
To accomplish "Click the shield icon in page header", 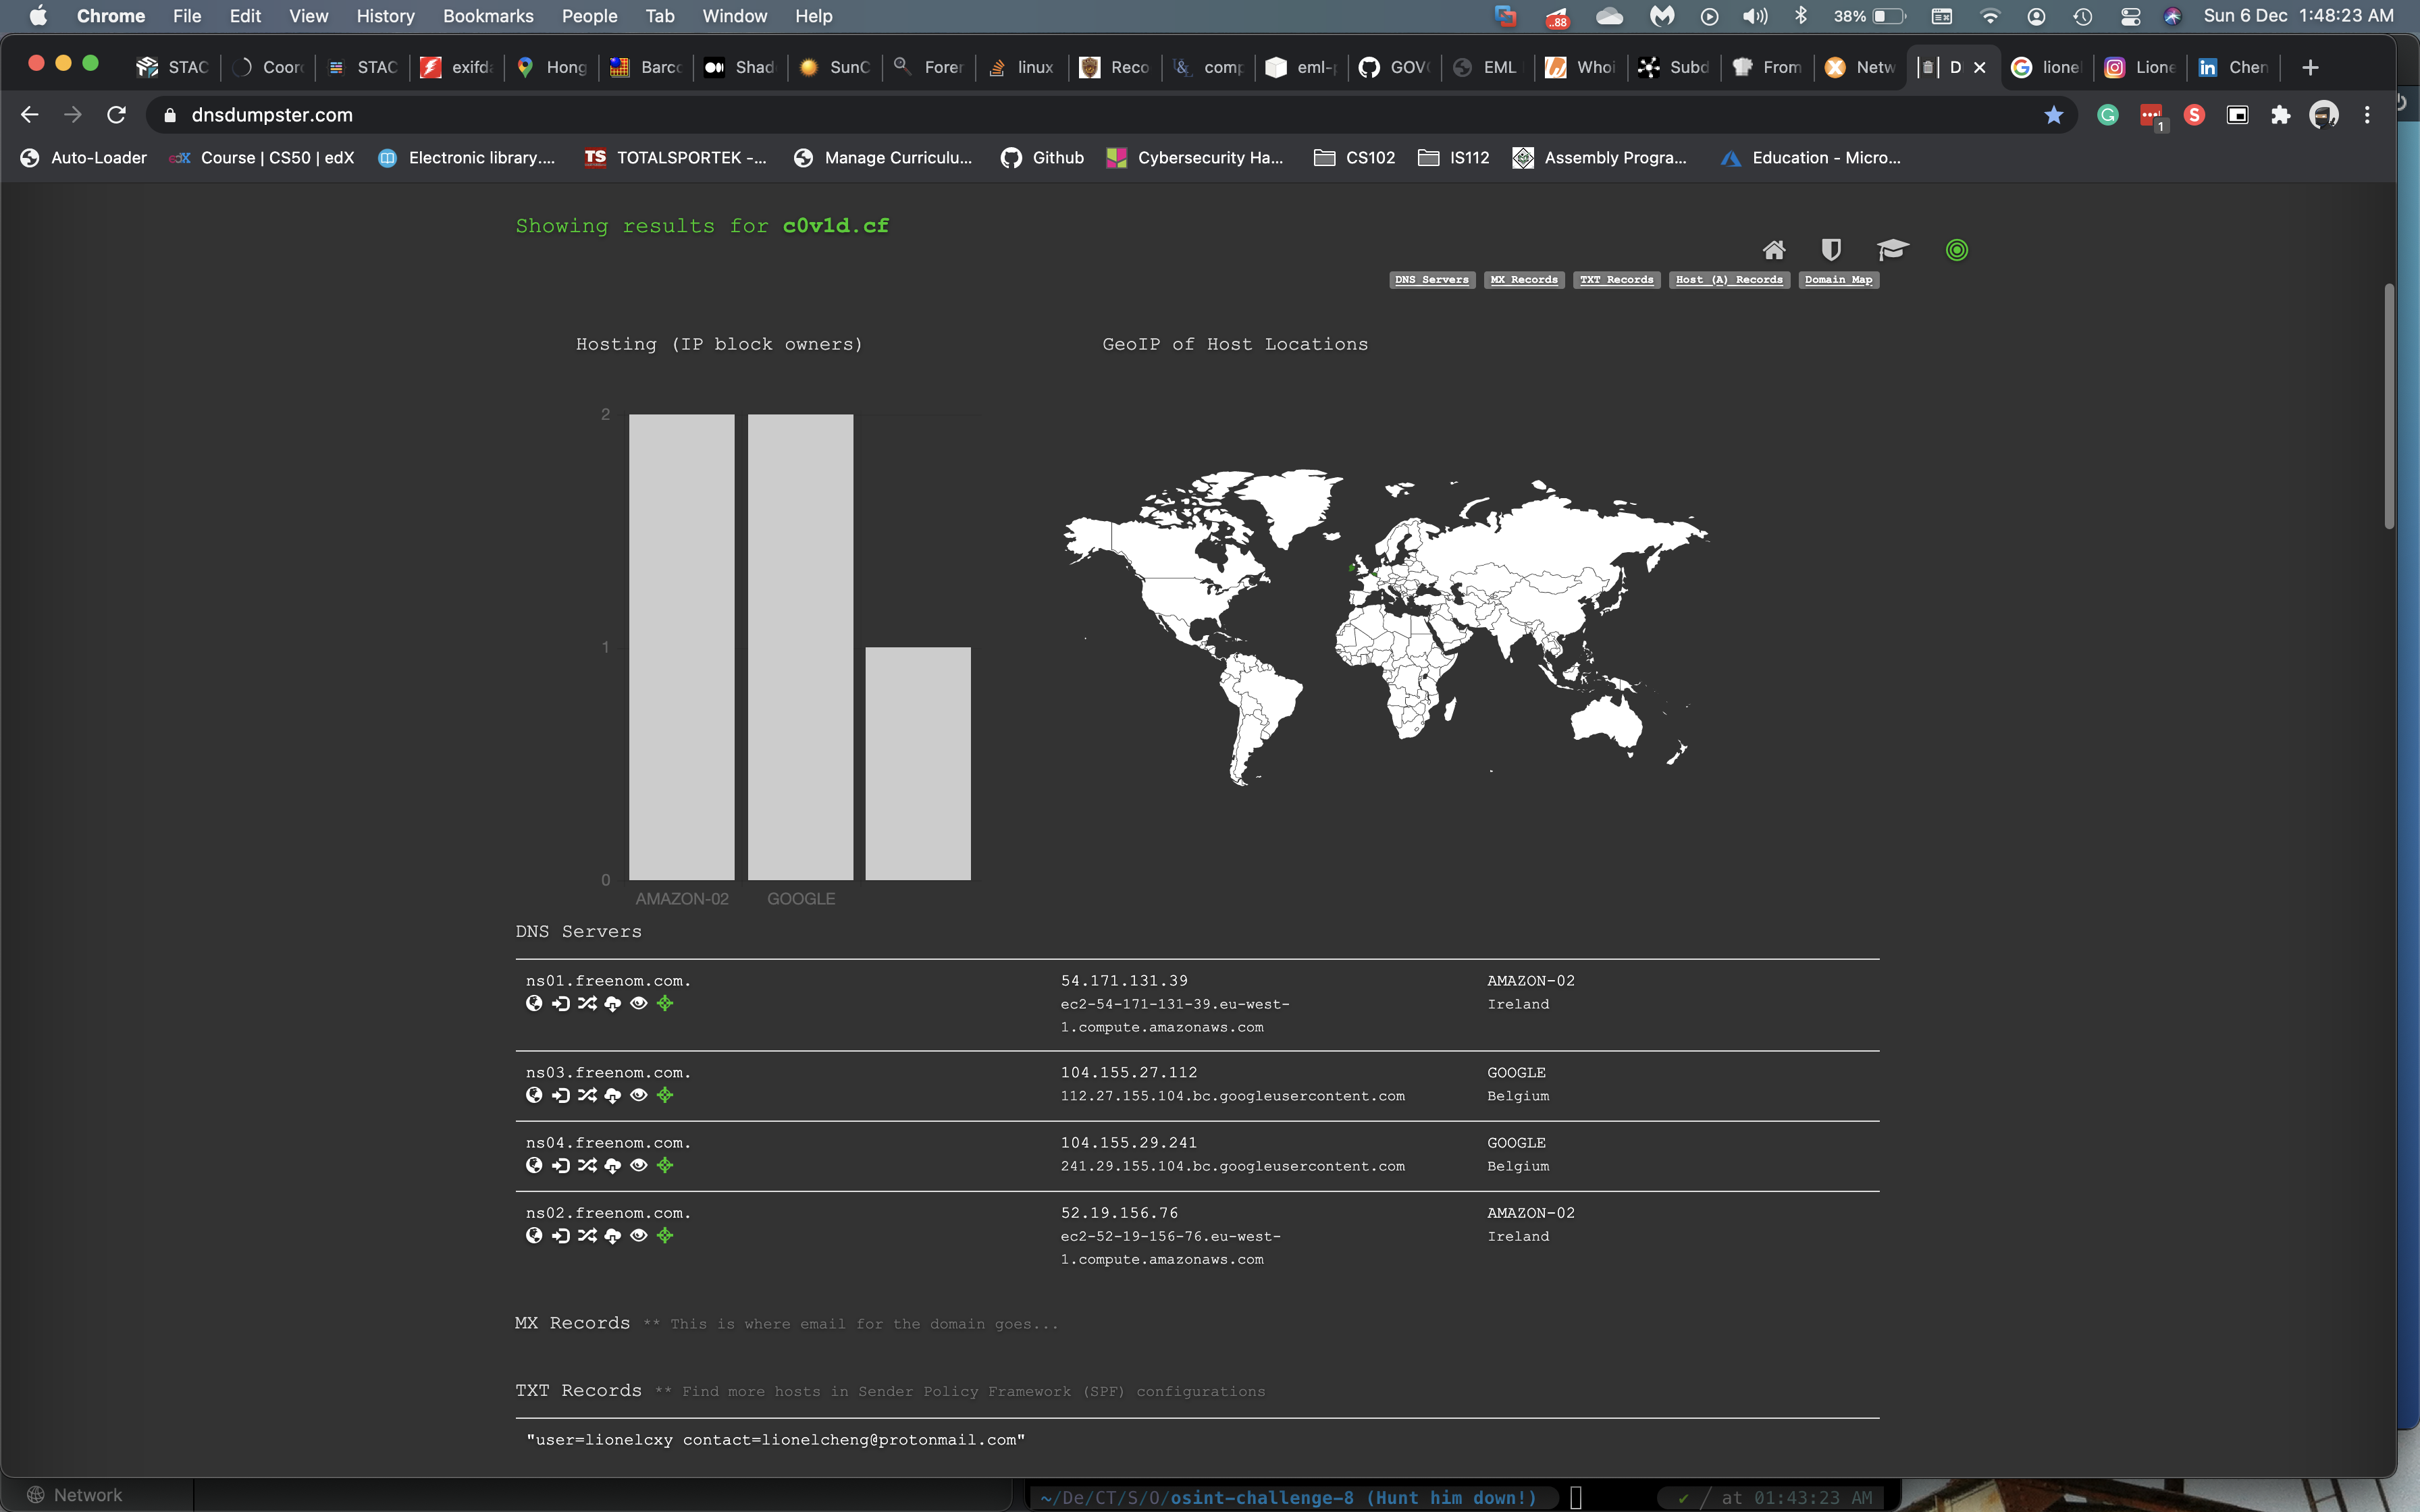I will click(x=1831, y=250).
